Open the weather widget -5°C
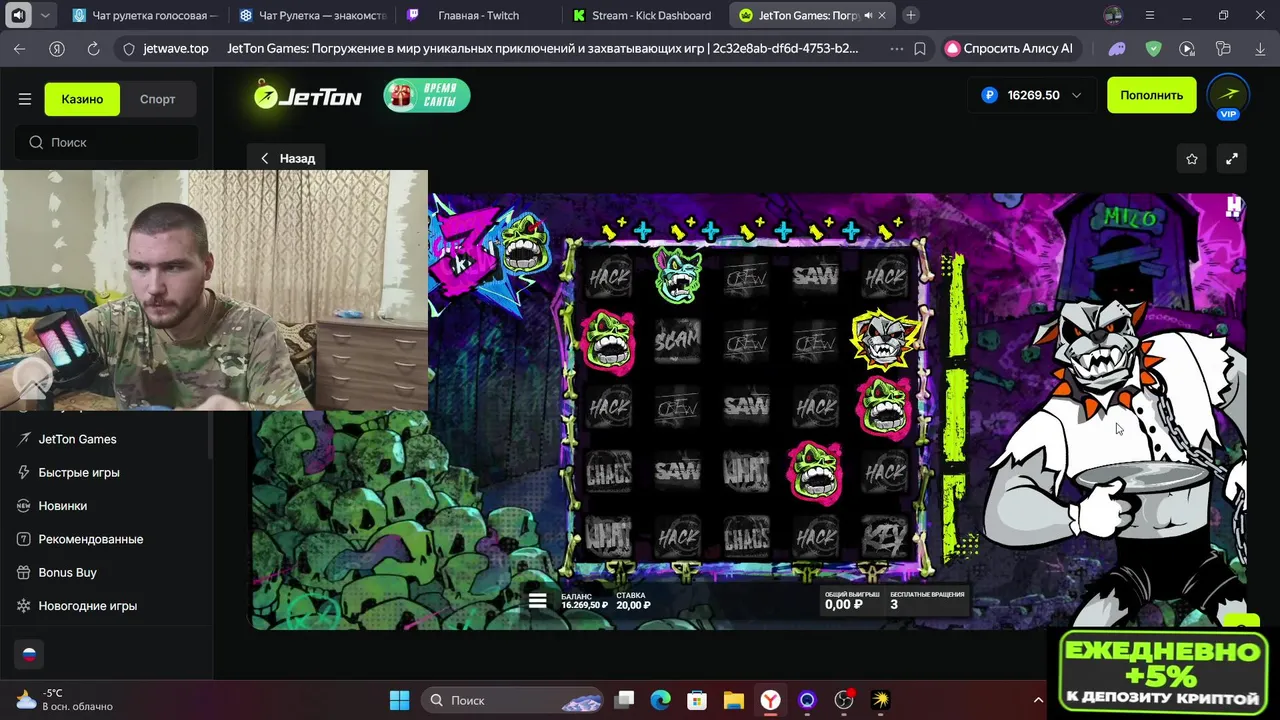Viewport: 1280px width, 720px height. click(66, 699)
